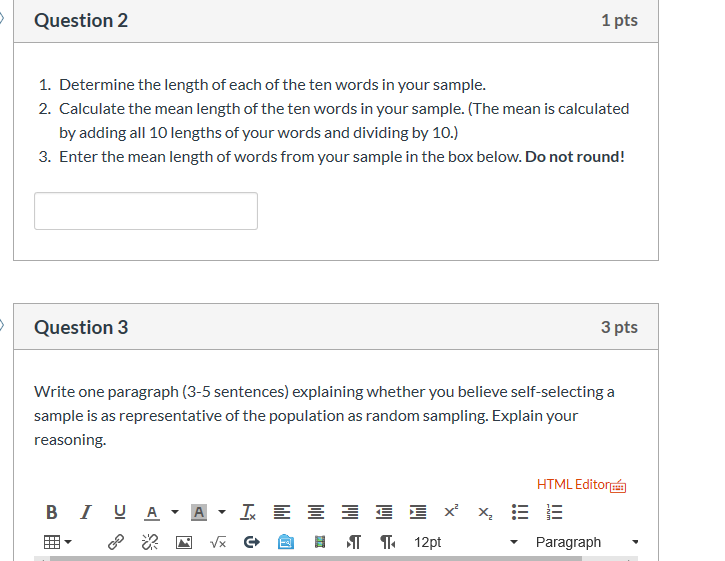Click the '1 pts' label
The width and height of the screenshot is (725, 561).
point(620,20)
